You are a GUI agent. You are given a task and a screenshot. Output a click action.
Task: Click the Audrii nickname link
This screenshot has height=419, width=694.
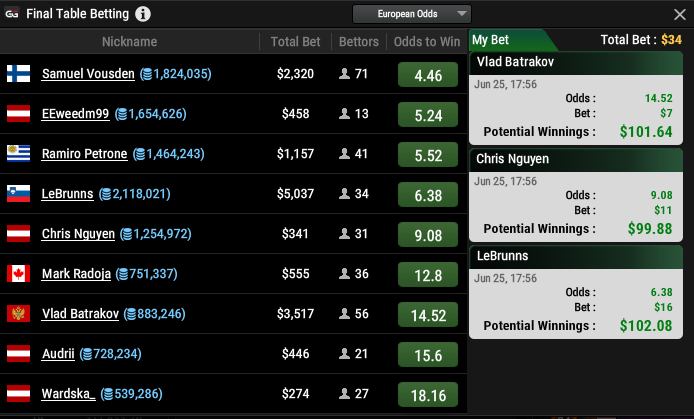coord(58,354)
